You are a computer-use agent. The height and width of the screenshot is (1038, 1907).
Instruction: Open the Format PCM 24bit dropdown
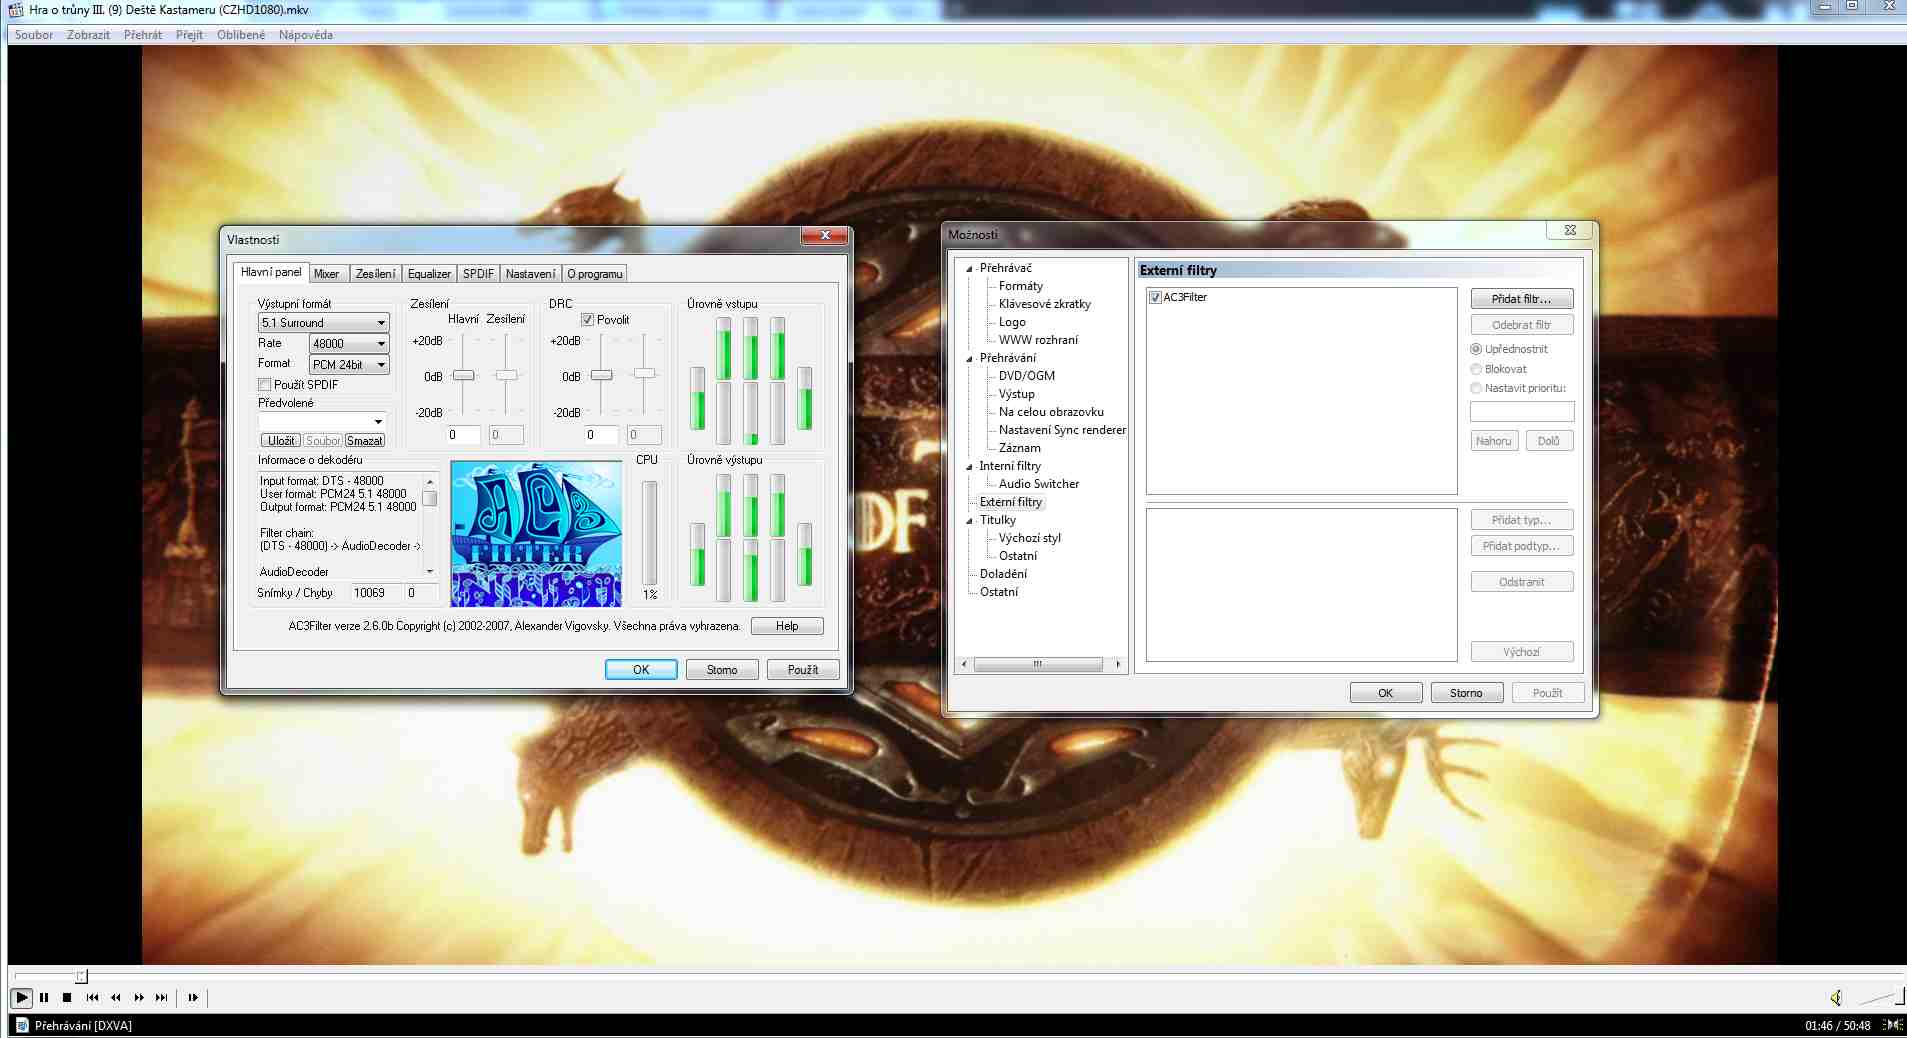(349, 365)
